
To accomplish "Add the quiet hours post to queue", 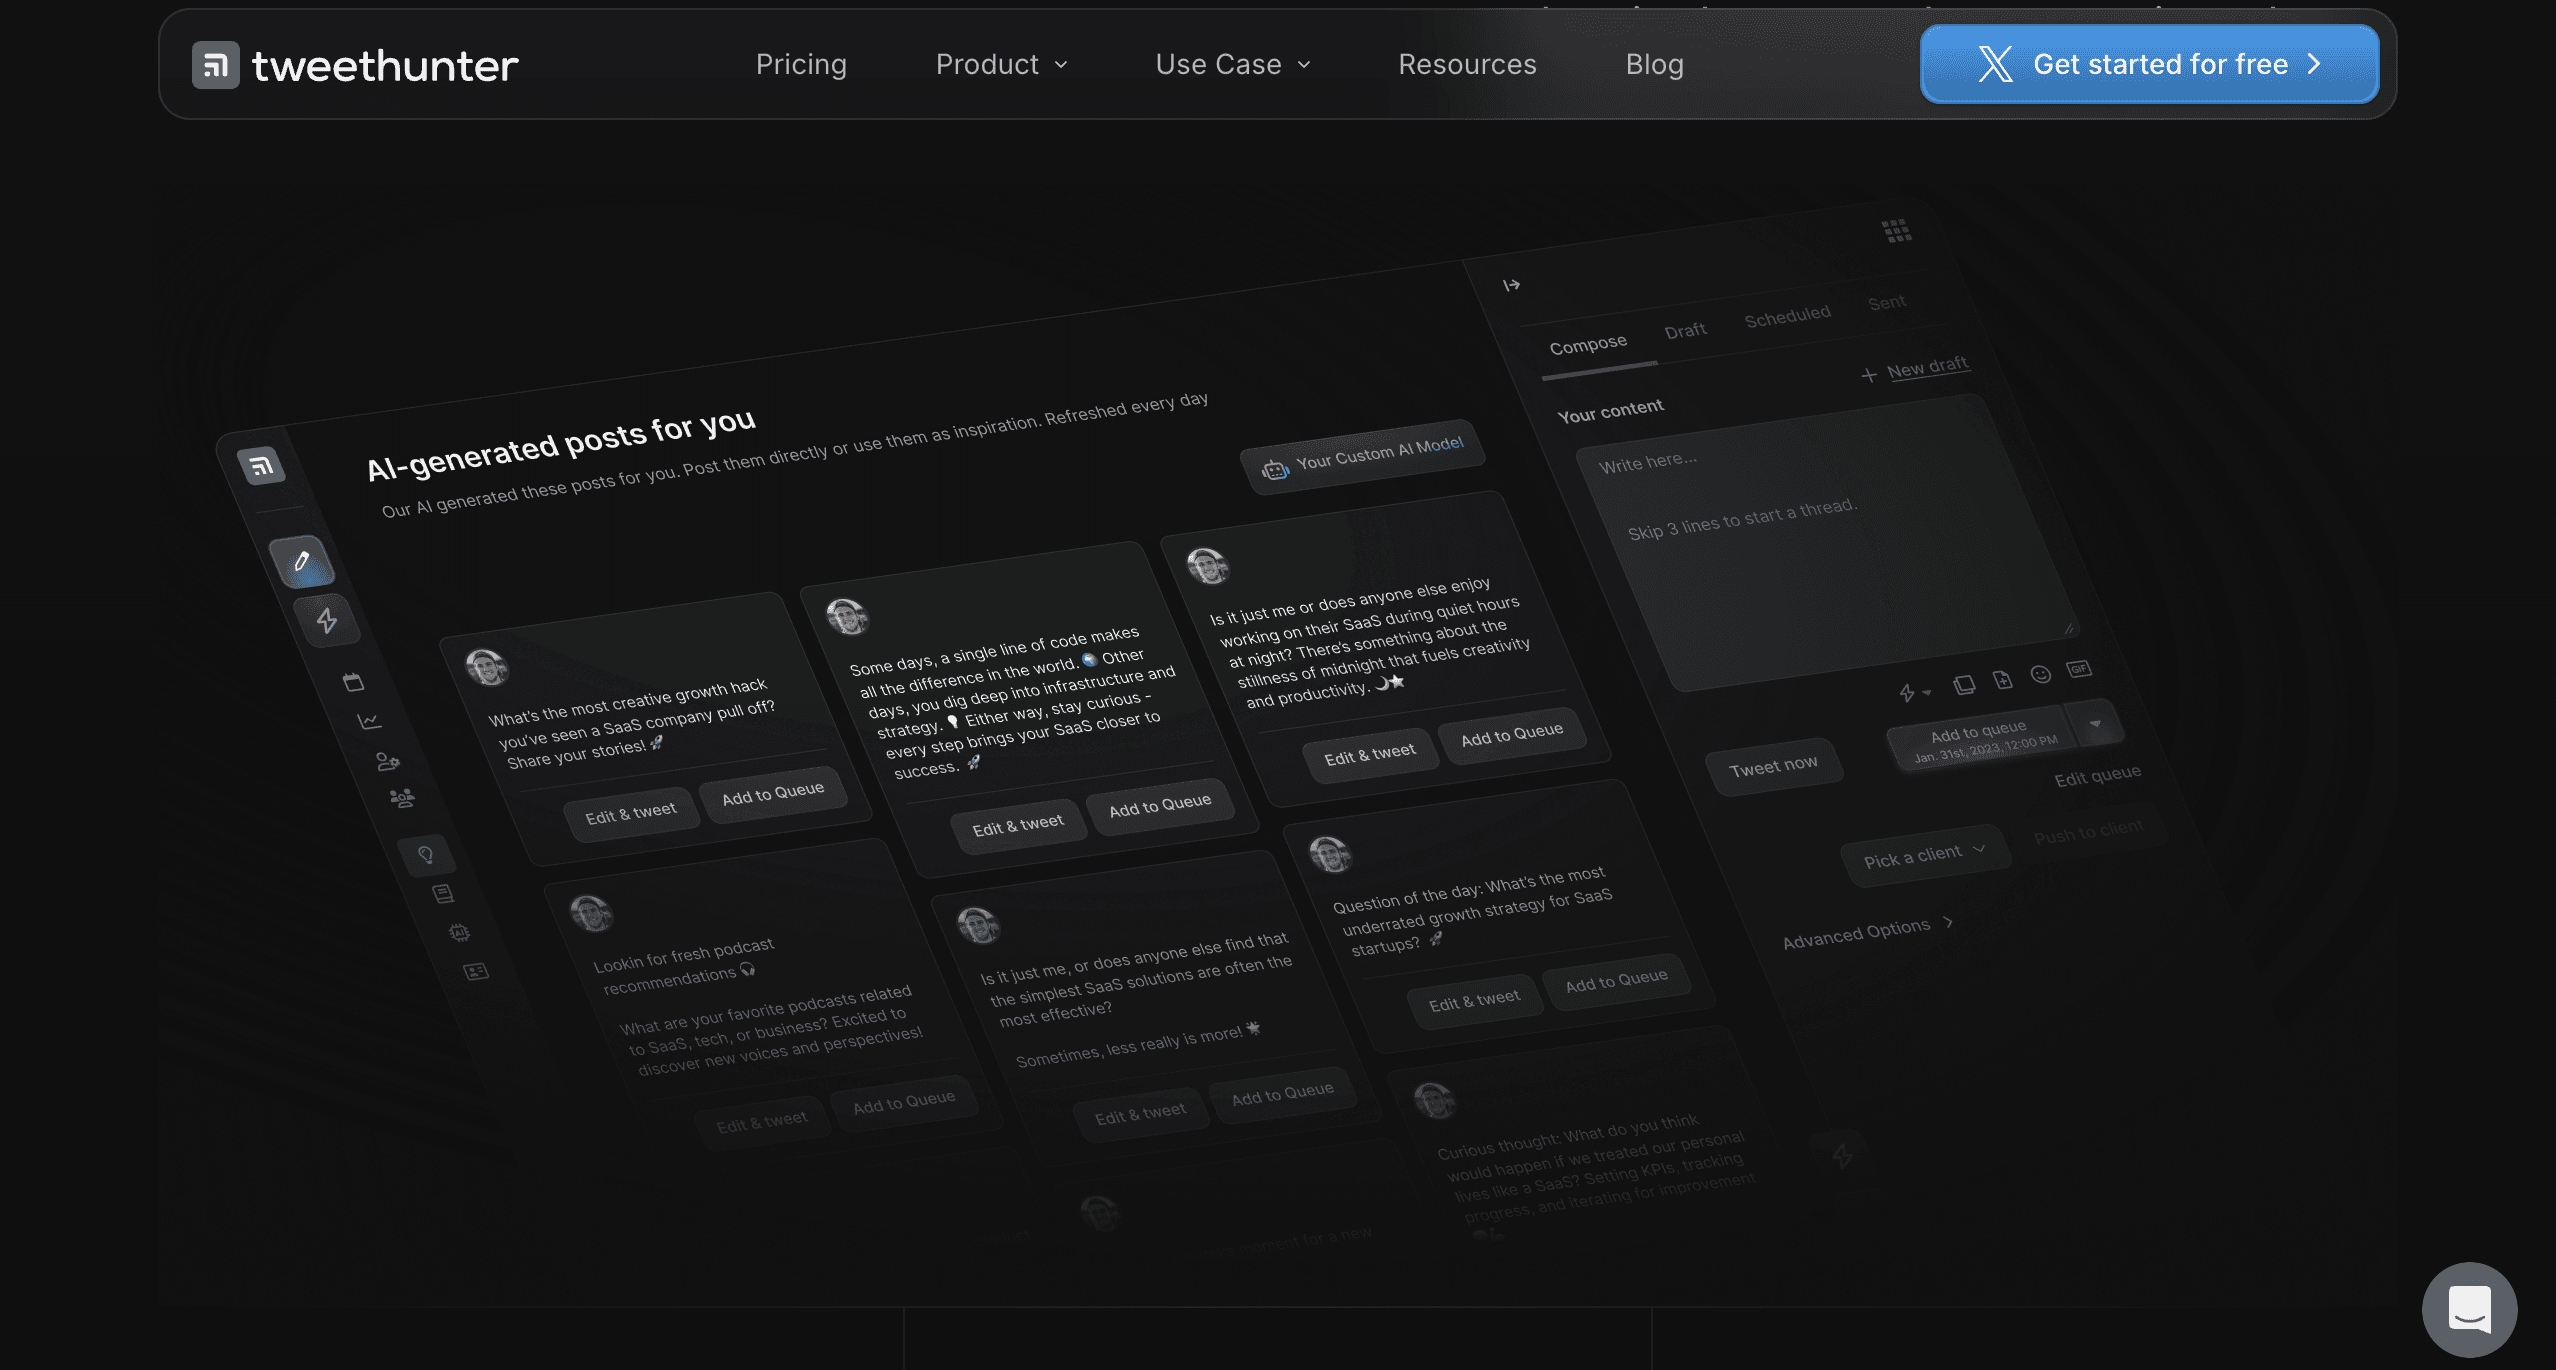I will tap(1512, 734).
